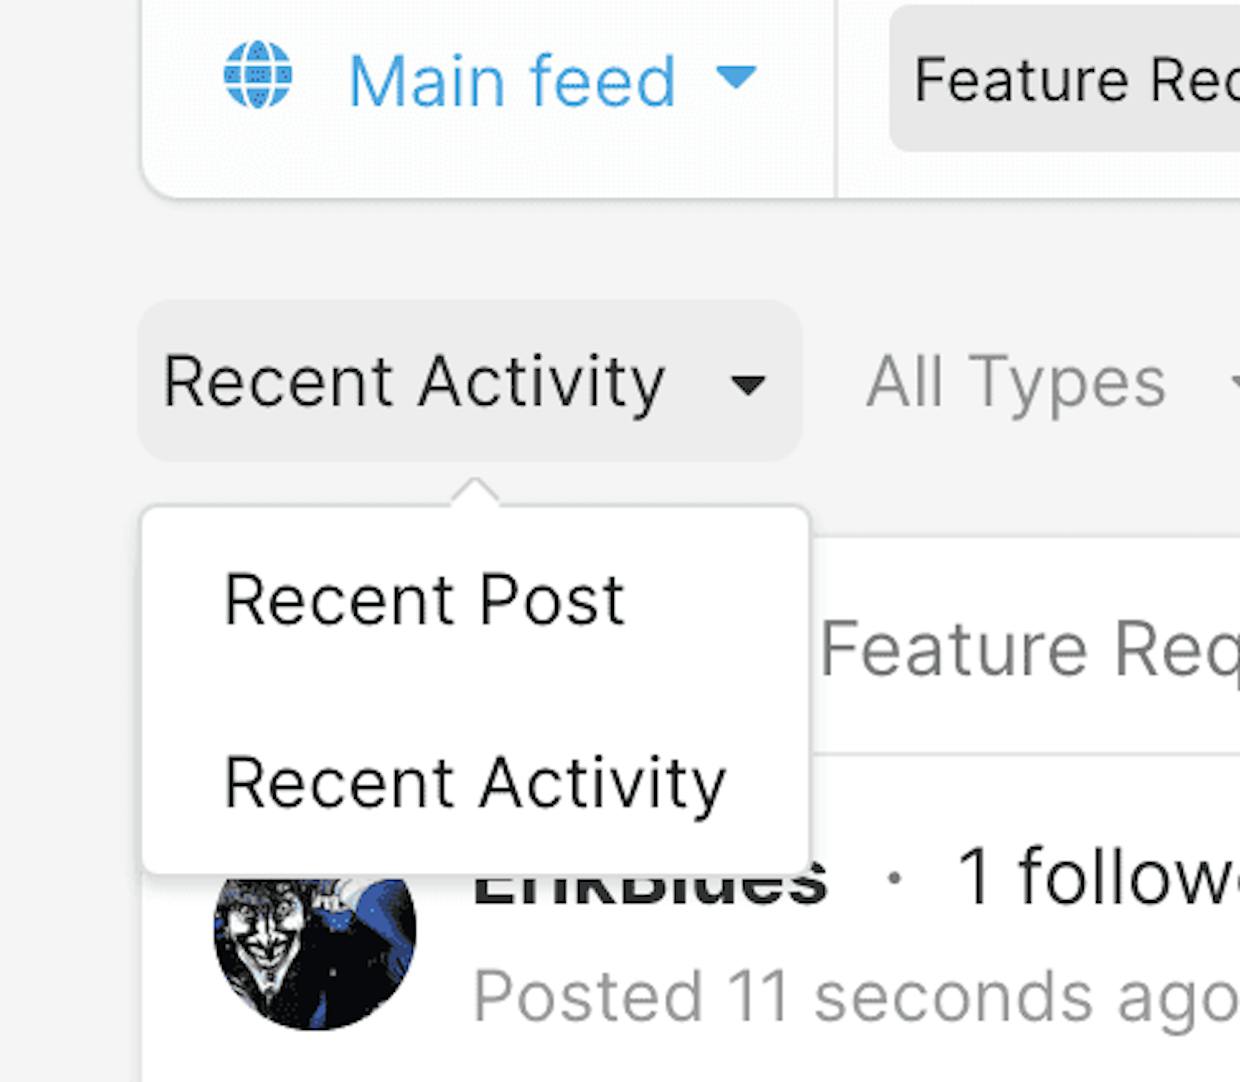View the 1 follower count link
This screenshot has width=1240, height=1082.
pos(1098,877)
